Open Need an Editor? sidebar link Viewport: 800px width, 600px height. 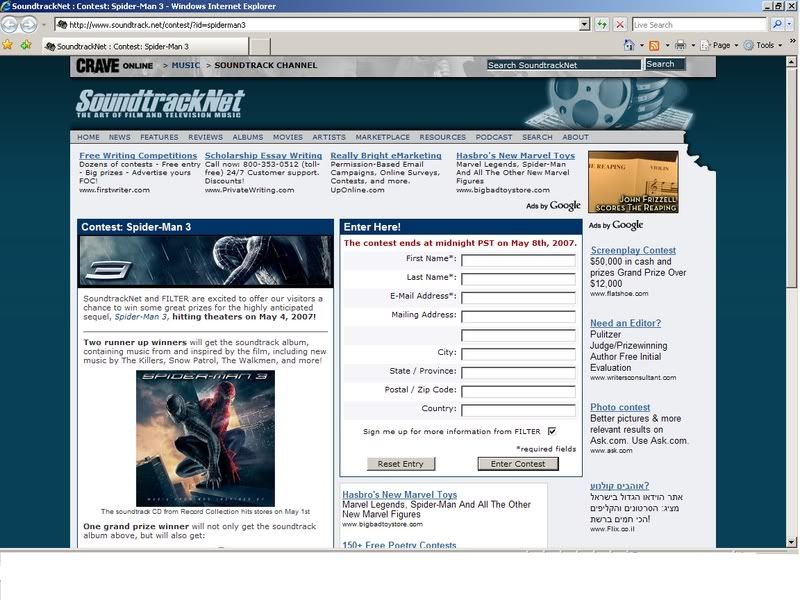coord(625,323)
